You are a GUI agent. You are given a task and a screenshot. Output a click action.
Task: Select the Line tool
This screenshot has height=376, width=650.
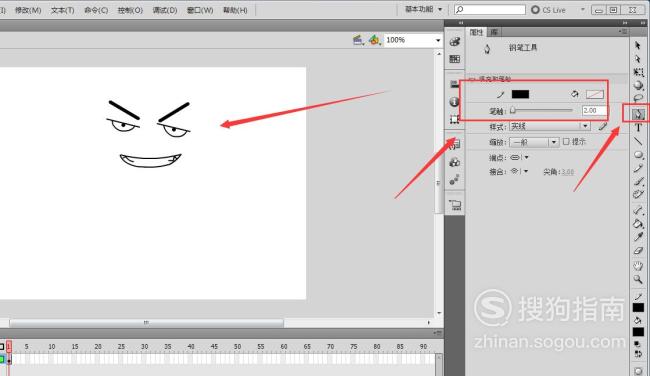[x=638, y=141]
